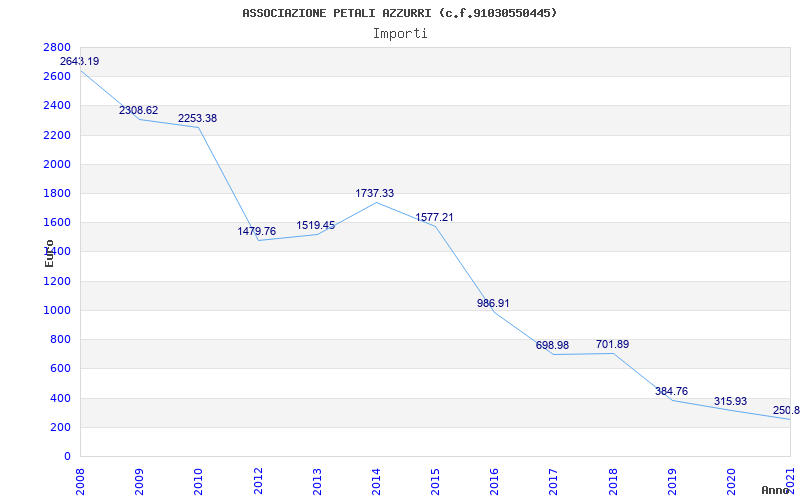Click the 2010 x-axis year label
800x500 pixels.
(198, 482)
